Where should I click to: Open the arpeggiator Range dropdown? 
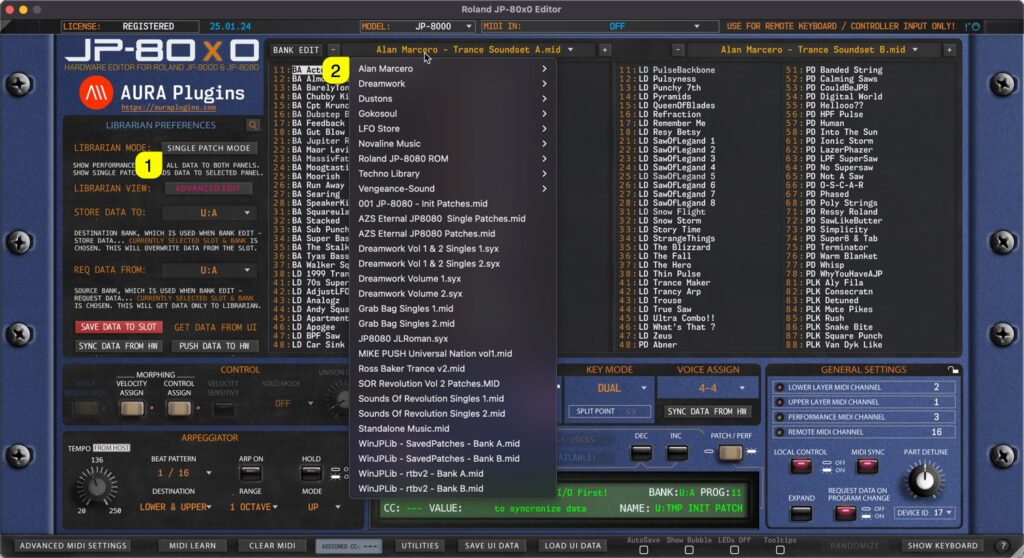(253, 507)
